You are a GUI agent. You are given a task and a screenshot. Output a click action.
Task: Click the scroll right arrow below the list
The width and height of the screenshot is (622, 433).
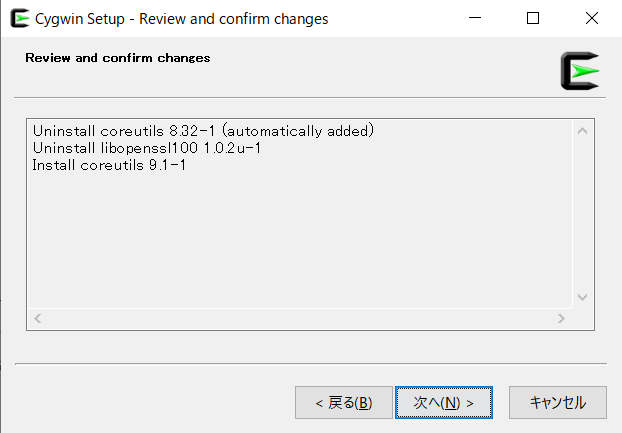(562, 318)
